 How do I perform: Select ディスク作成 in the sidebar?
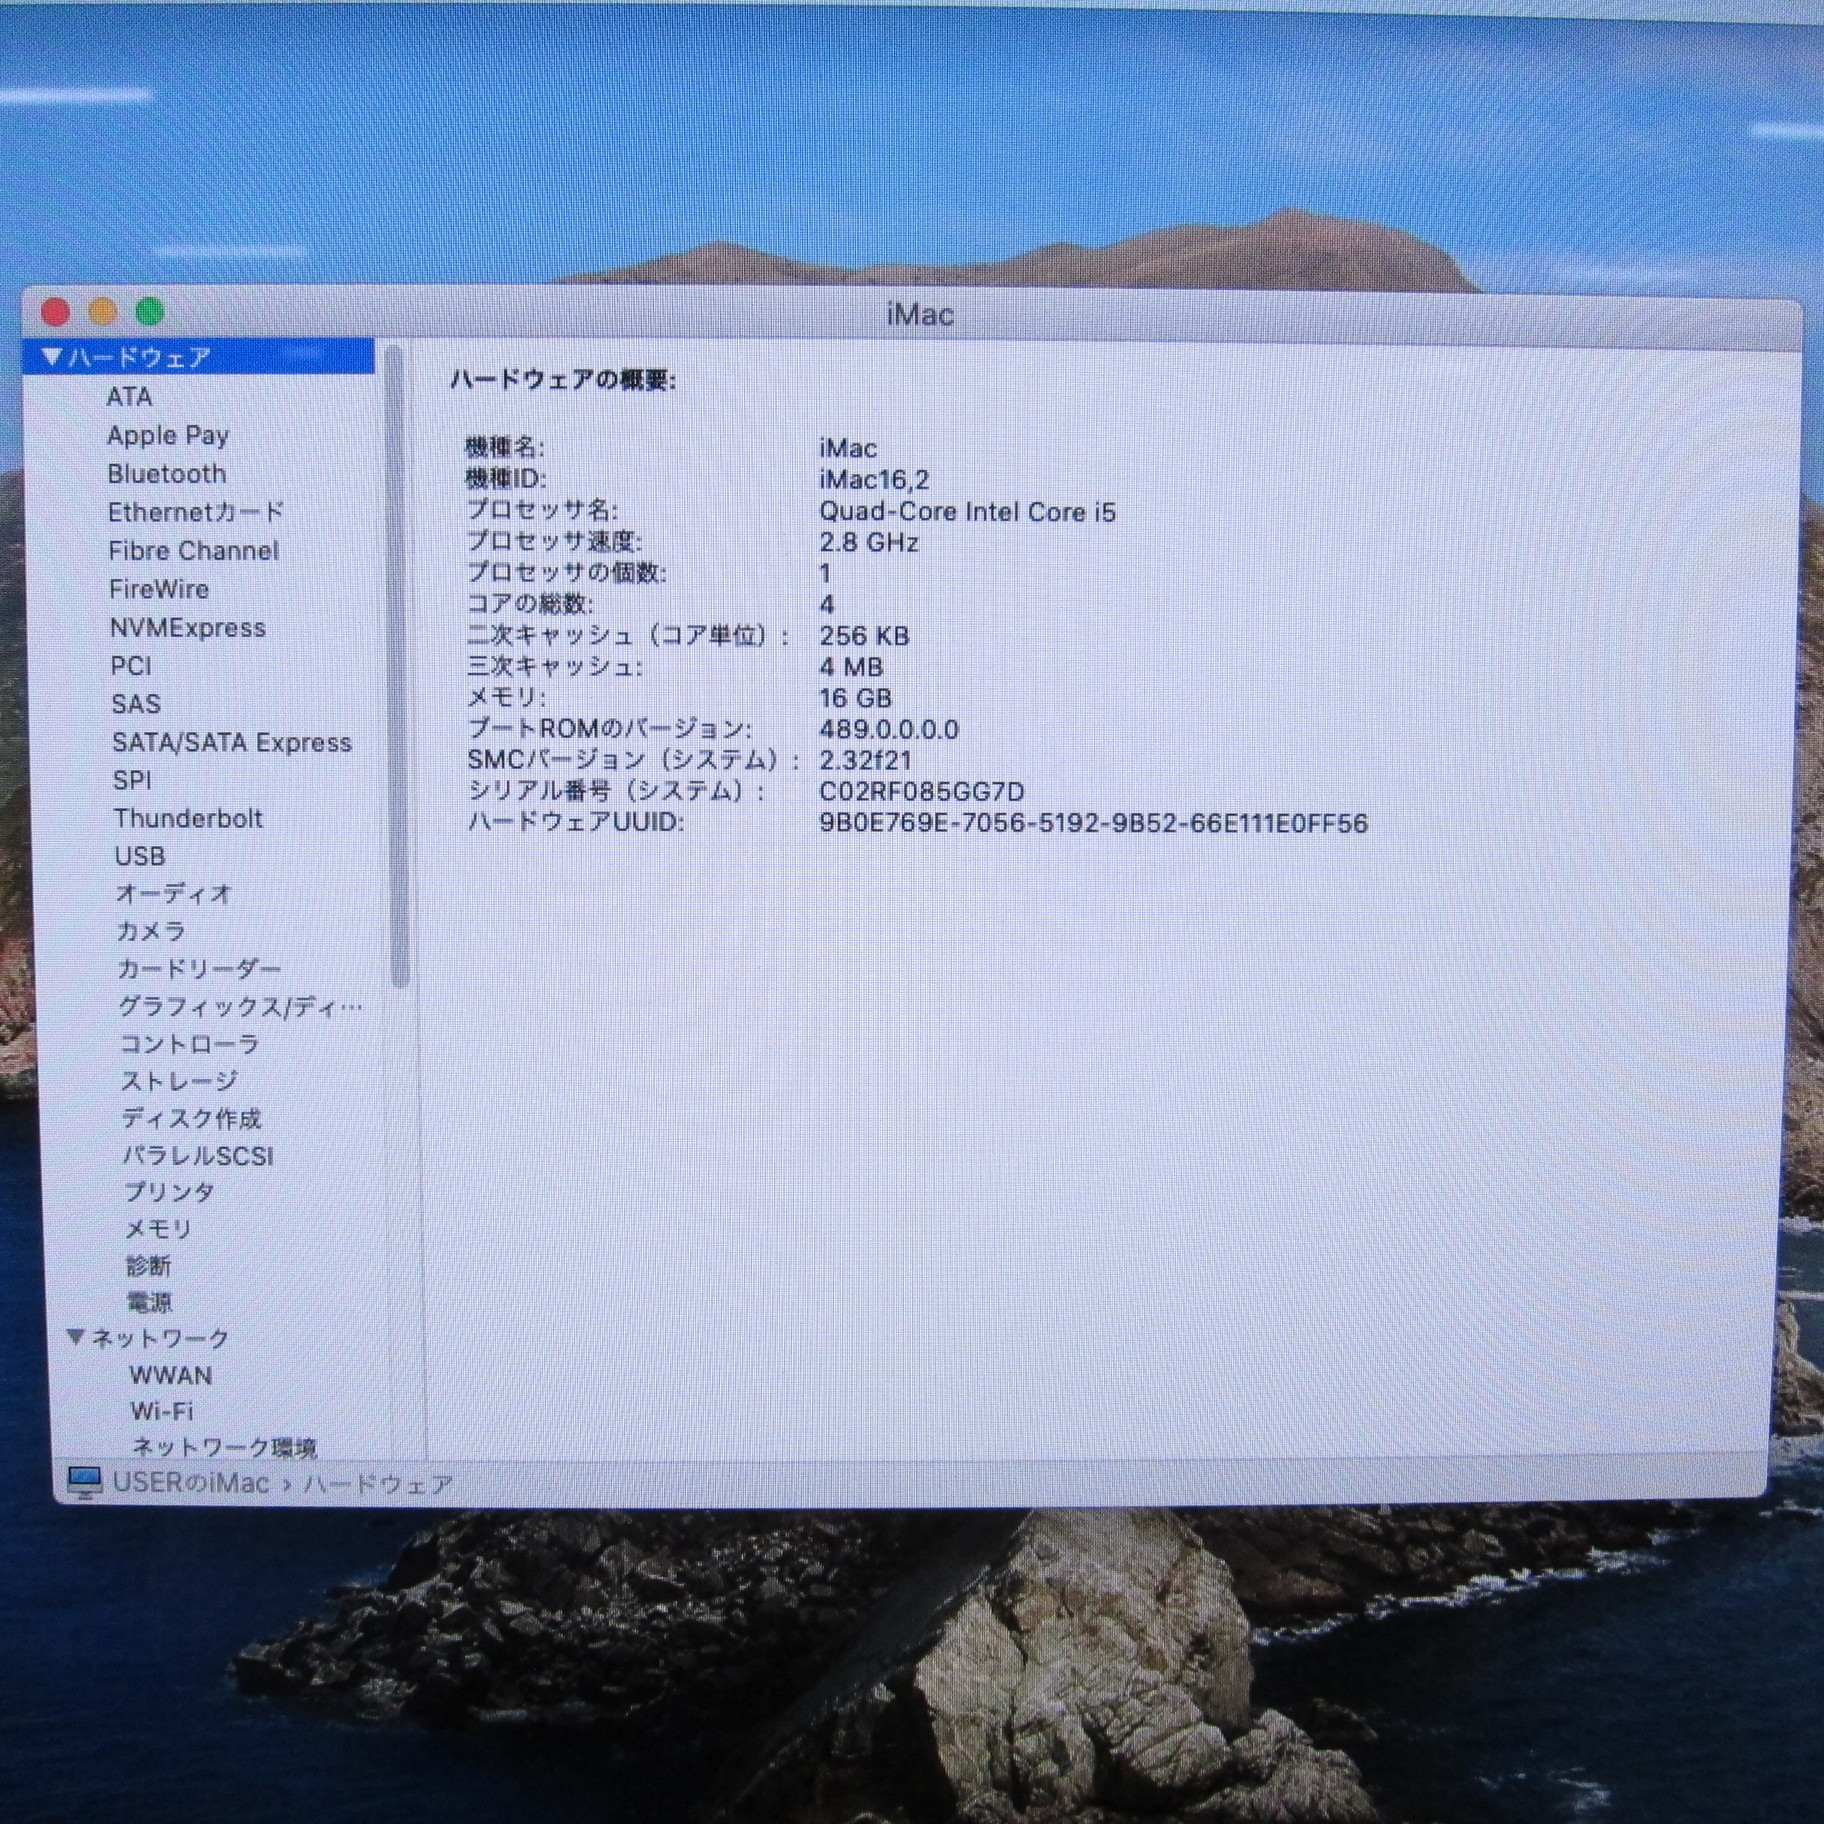[191, 1118]
